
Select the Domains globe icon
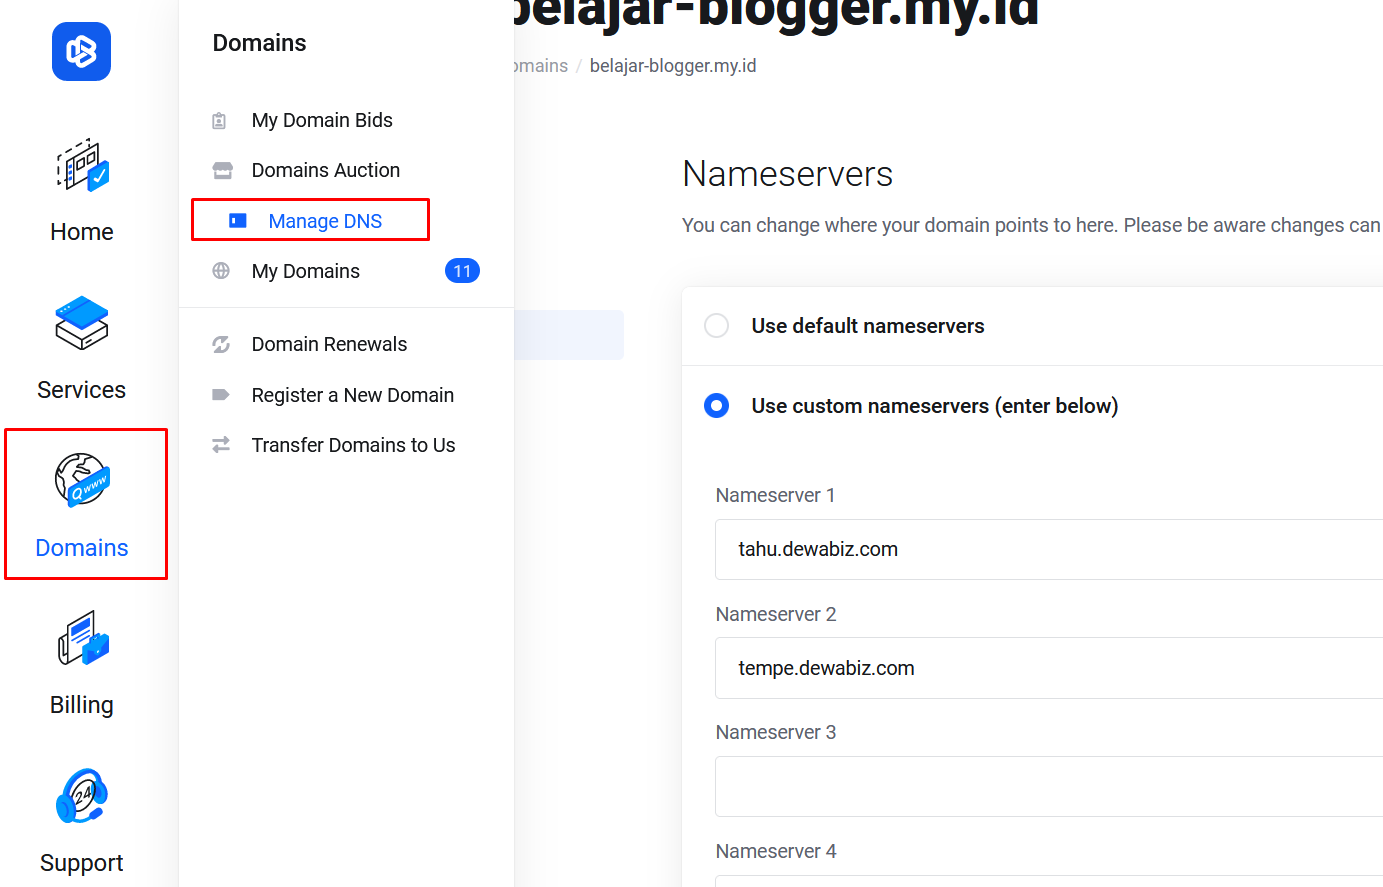point(82,480)
